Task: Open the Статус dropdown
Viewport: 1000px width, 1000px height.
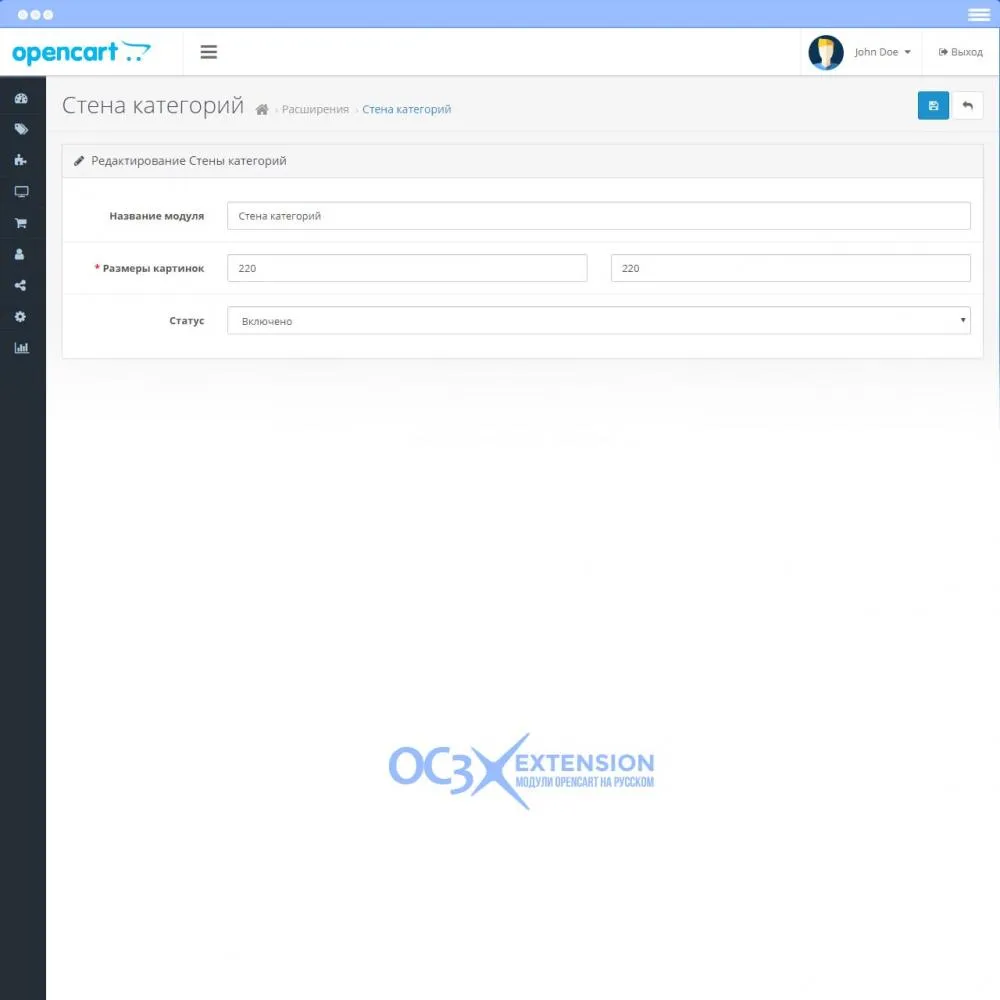Action: click(x=598, y=321)
